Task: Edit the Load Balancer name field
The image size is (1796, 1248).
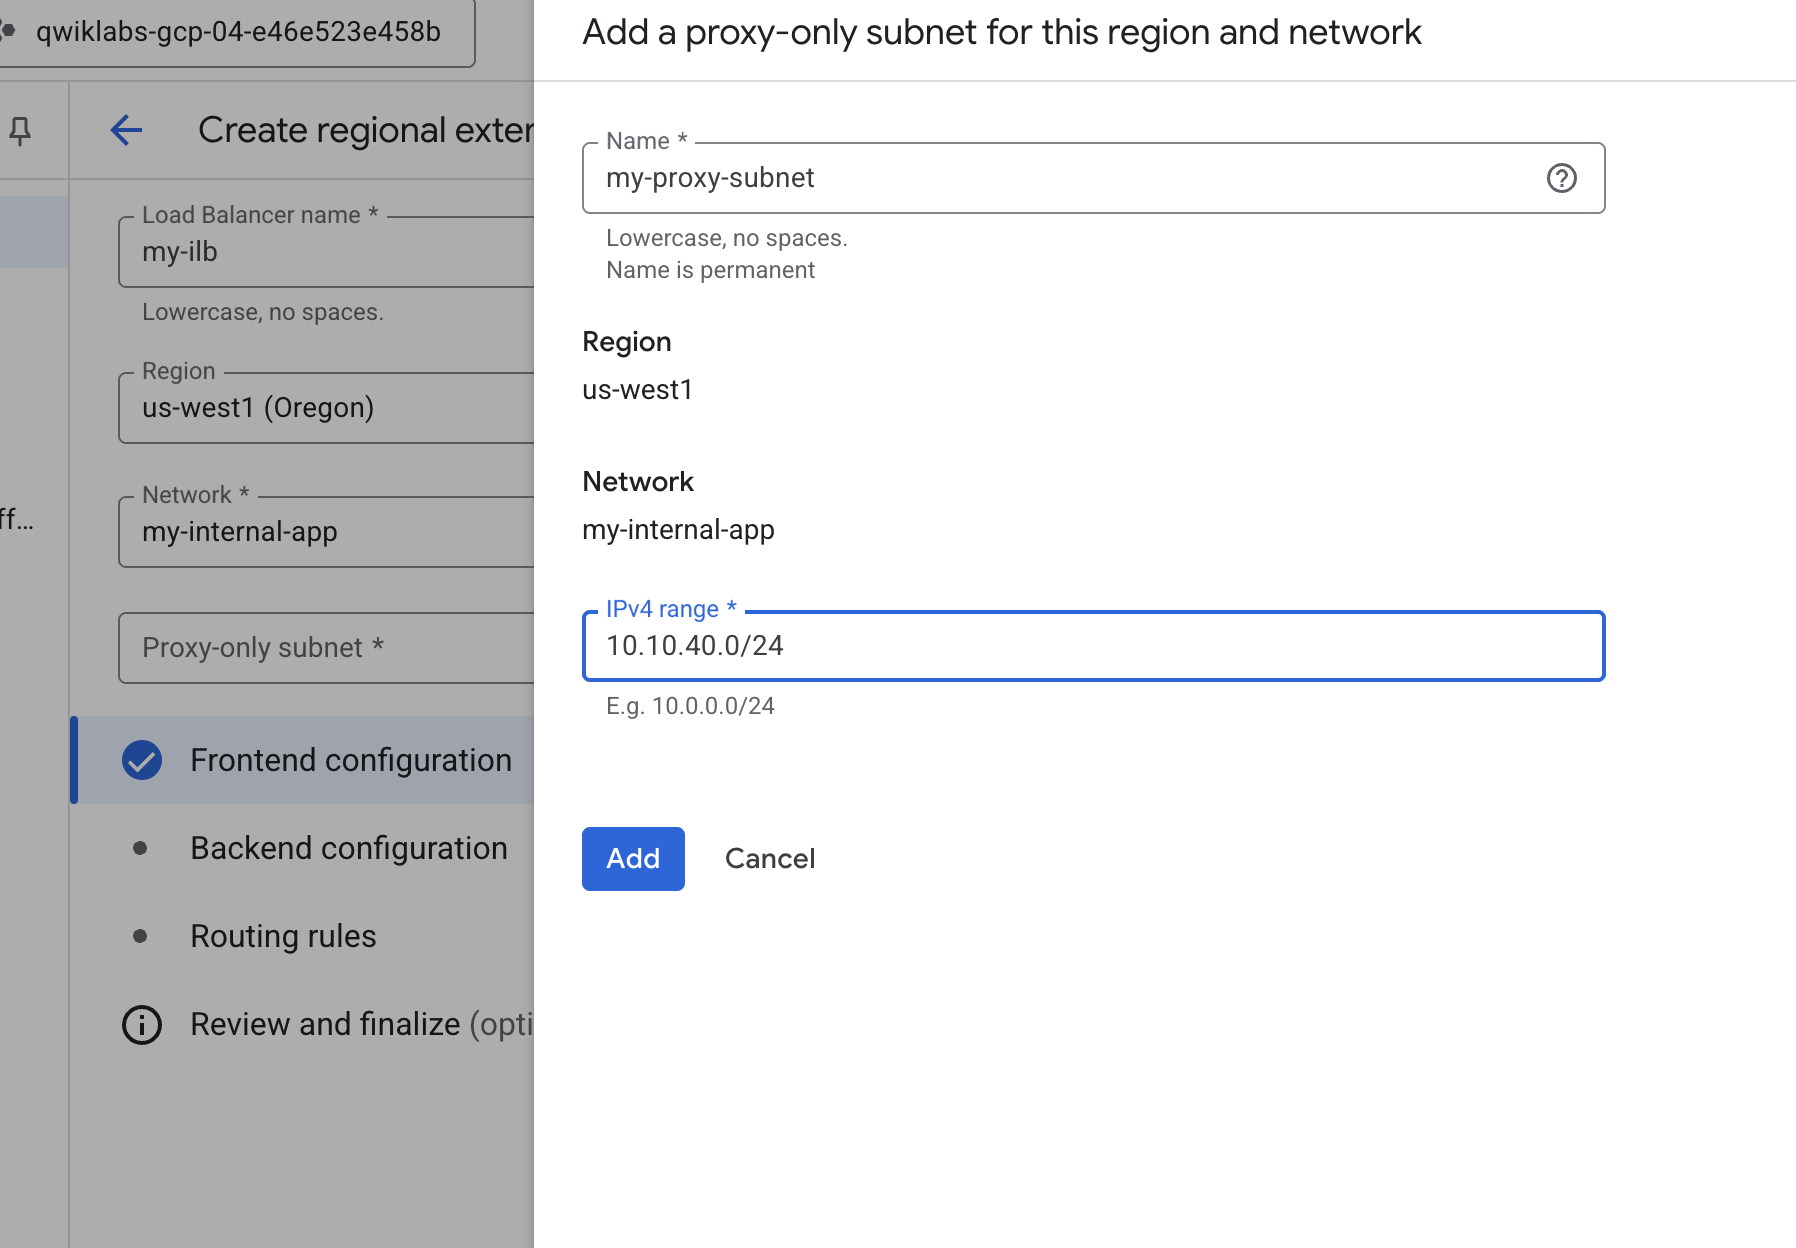Action: pyautogui.click(x=326, y=252)
